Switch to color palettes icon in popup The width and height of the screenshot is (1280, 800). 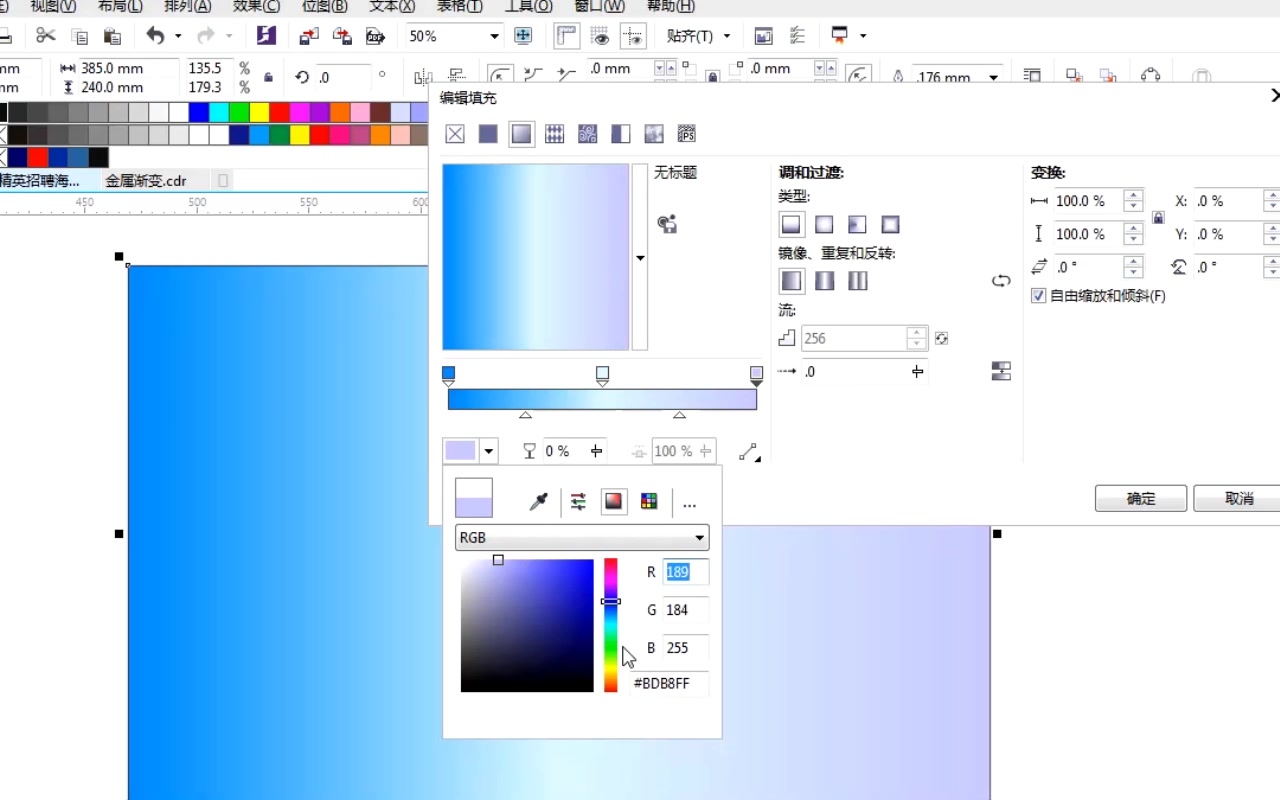pyautogui.click(x=649, y=502)
